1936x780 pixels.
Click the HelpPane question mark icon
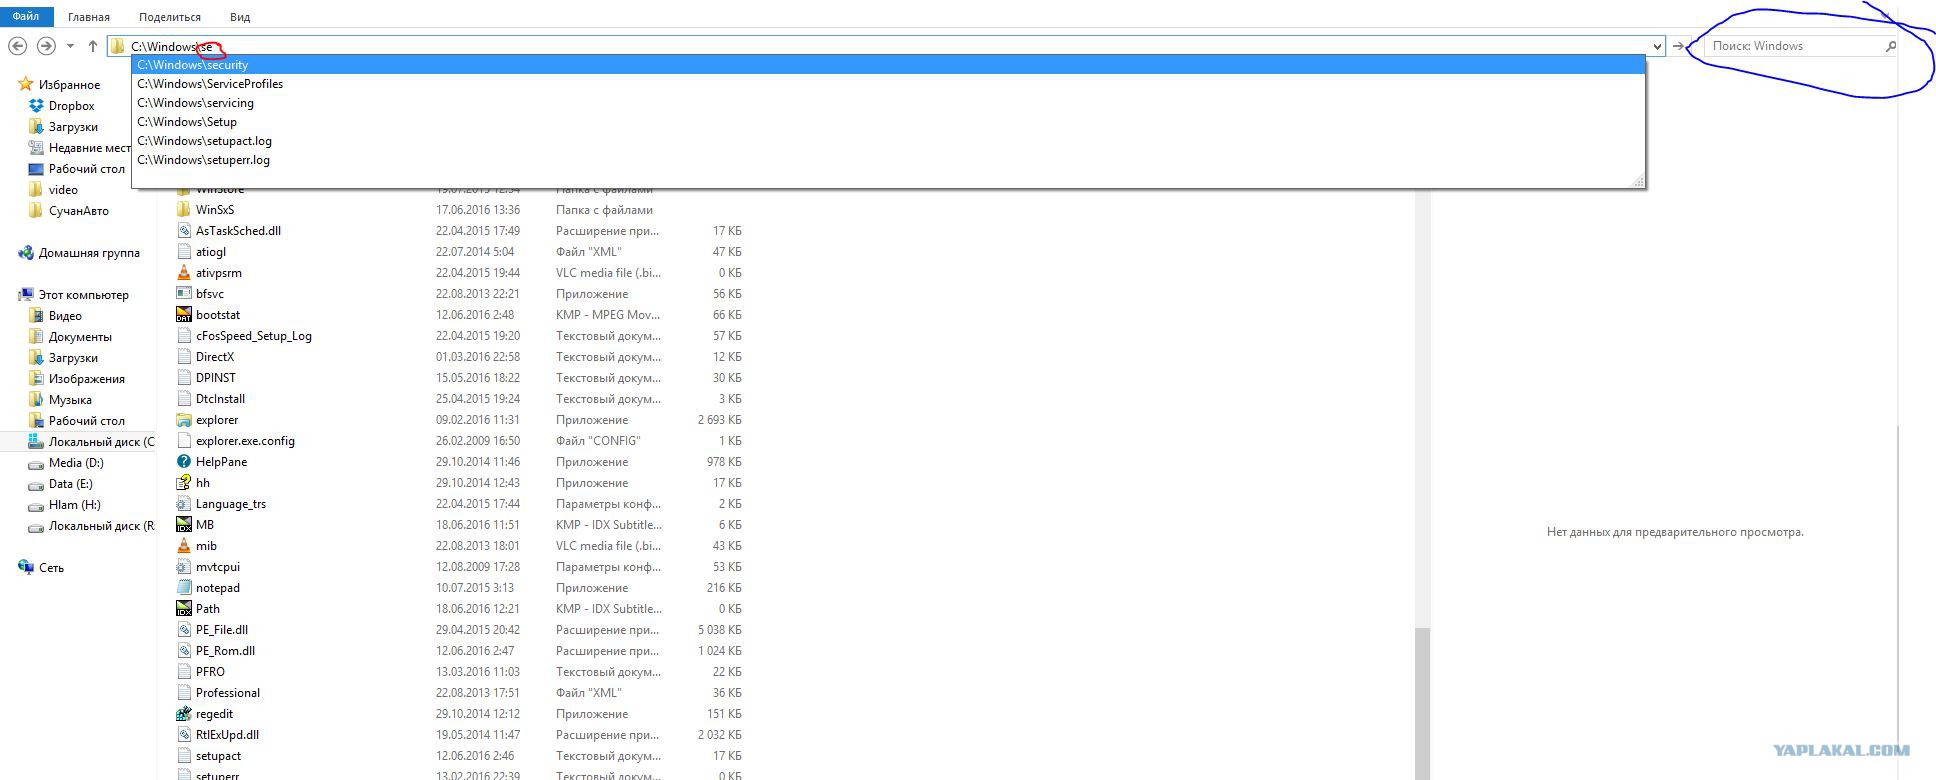pos(184,462)
